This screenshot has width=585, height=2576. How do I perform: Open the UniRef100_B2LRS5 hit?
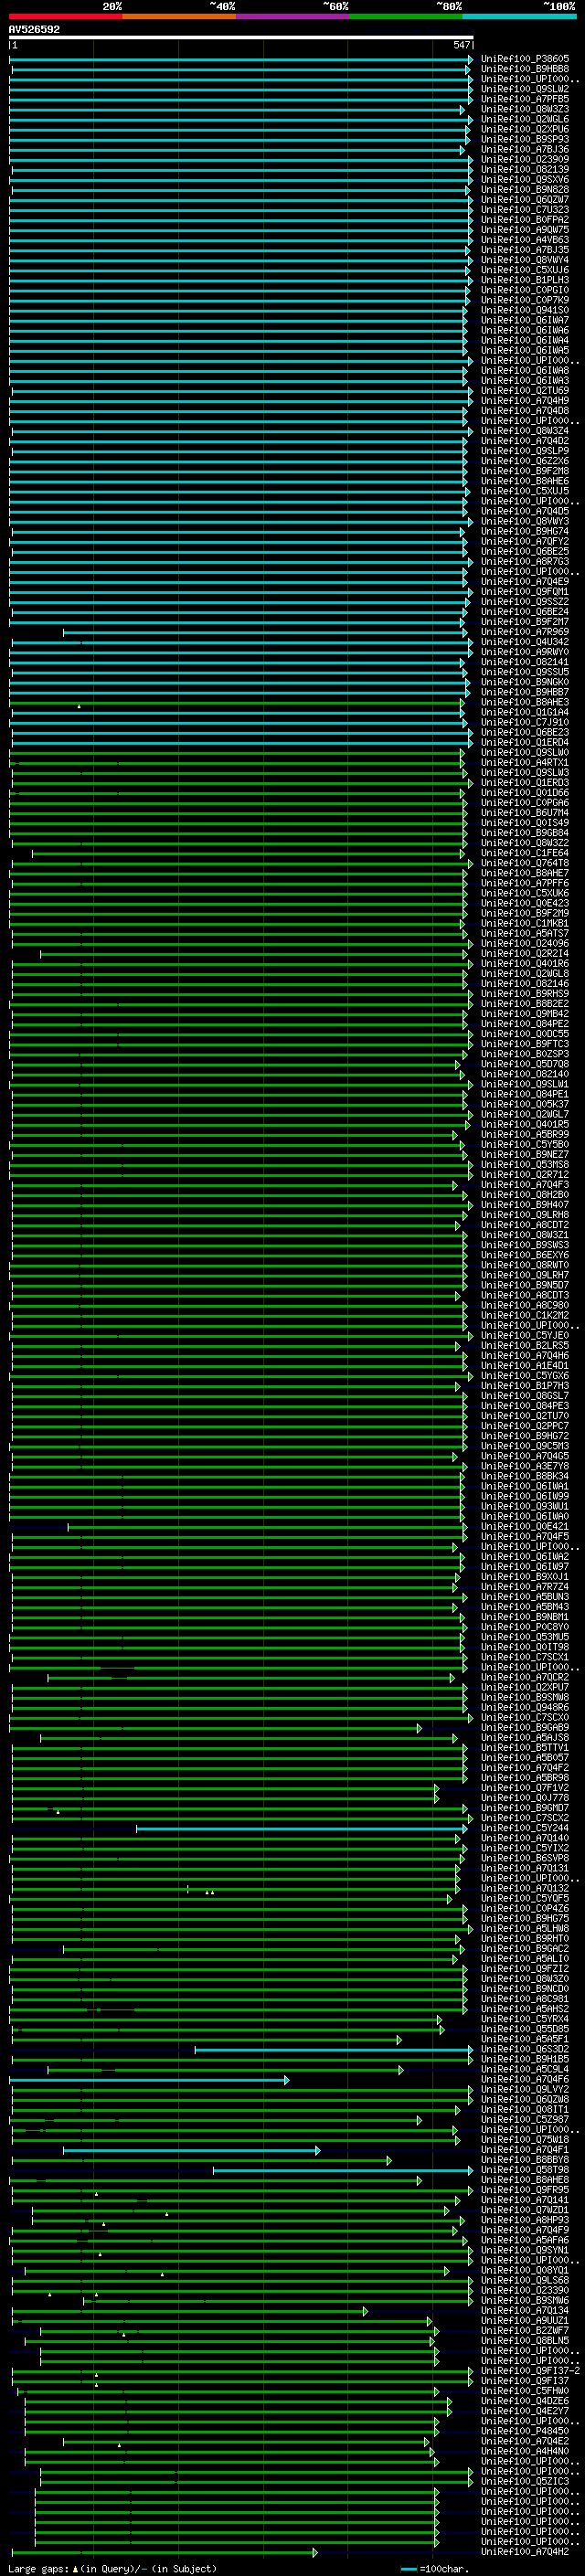click(x=525, y=1345)
